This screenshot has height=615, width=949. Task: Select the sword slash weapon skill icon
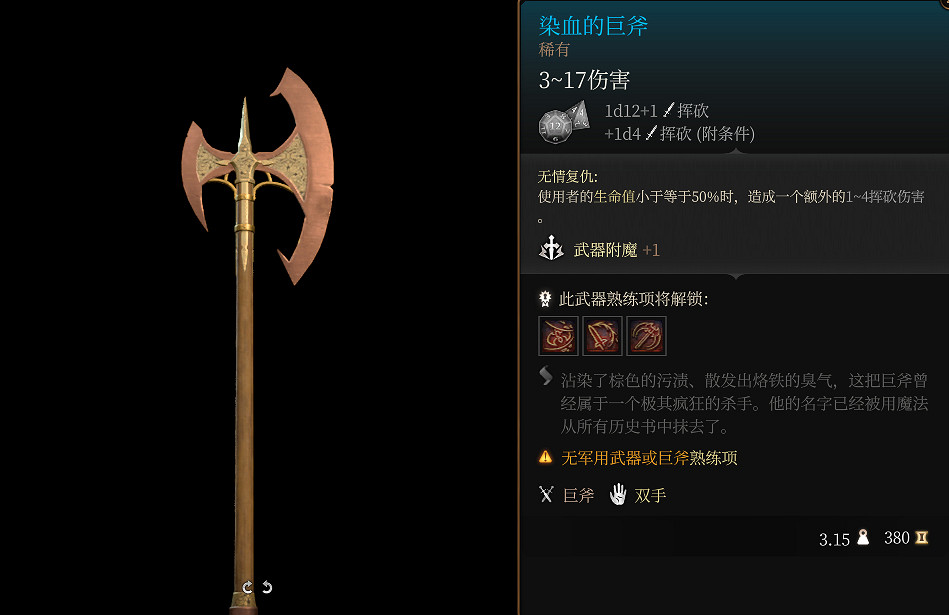602,335
